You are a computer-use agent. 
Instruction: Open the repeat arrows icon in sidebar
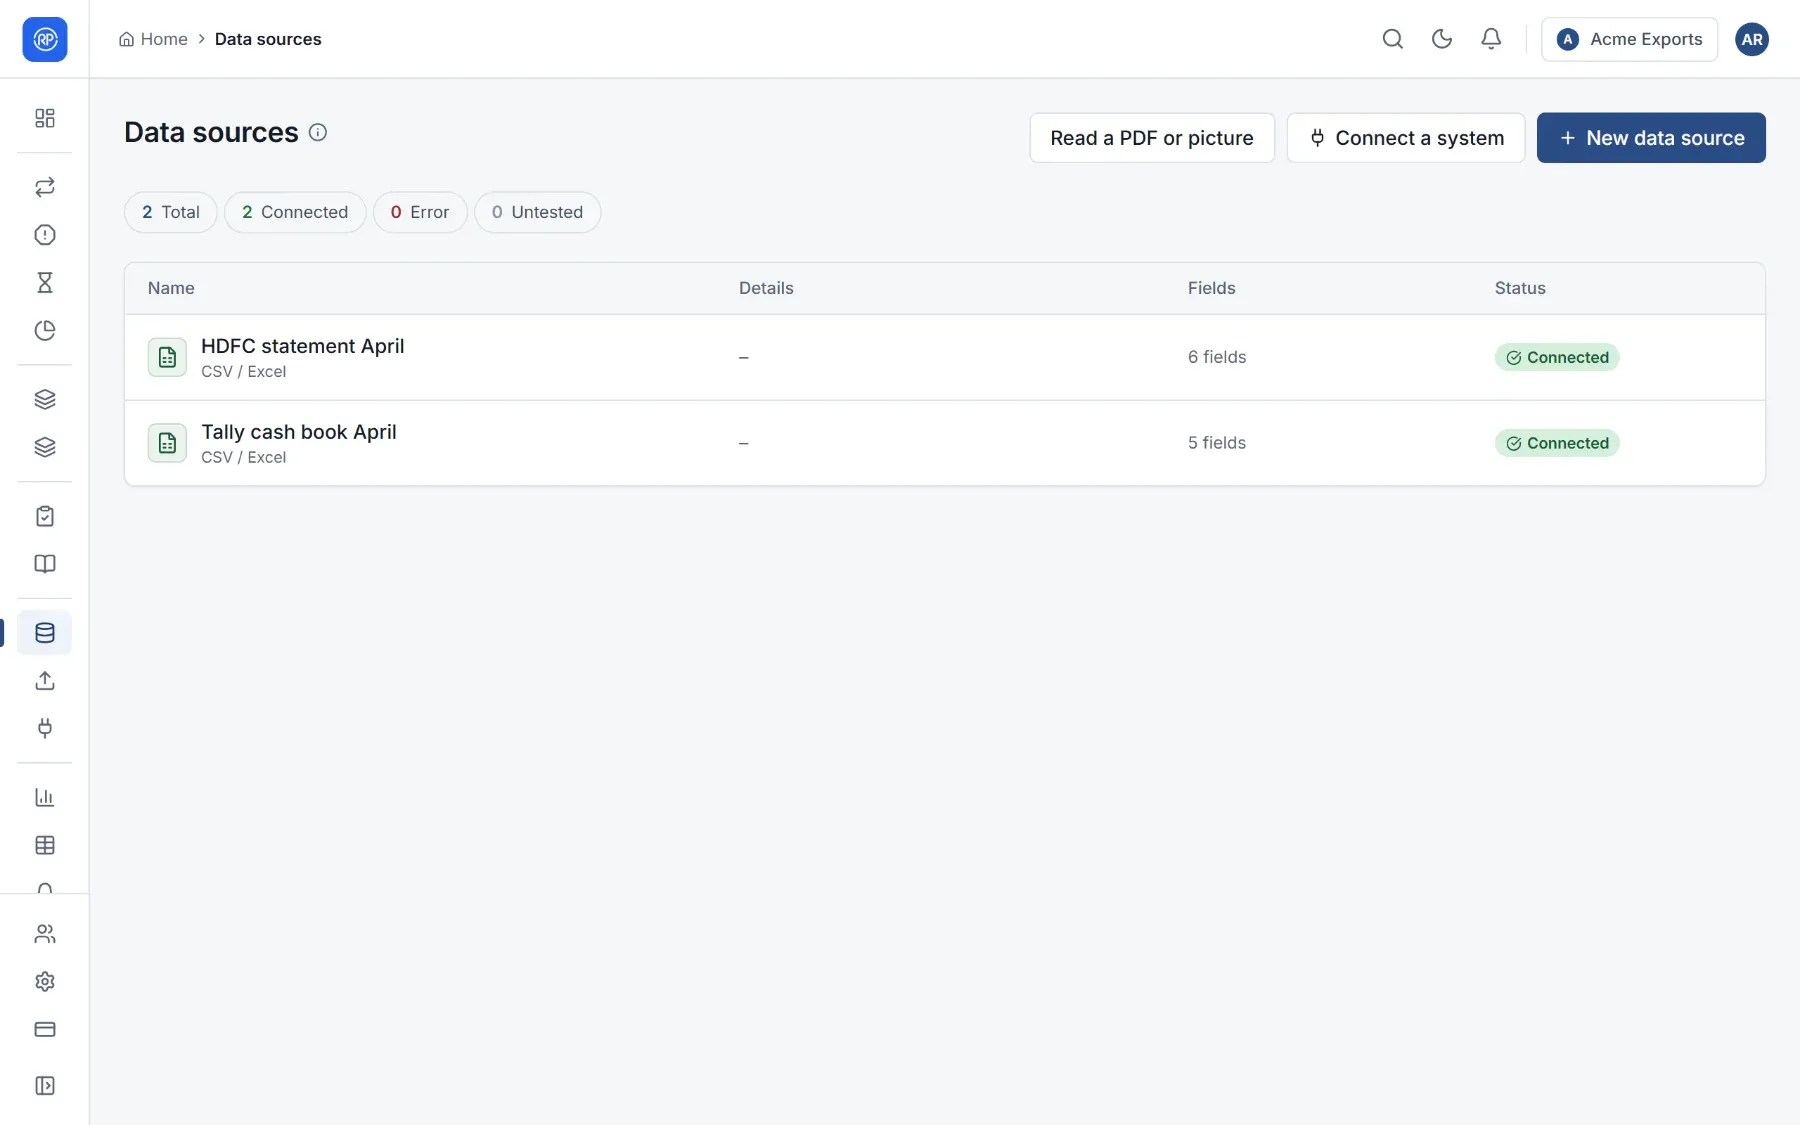(45, 187)
